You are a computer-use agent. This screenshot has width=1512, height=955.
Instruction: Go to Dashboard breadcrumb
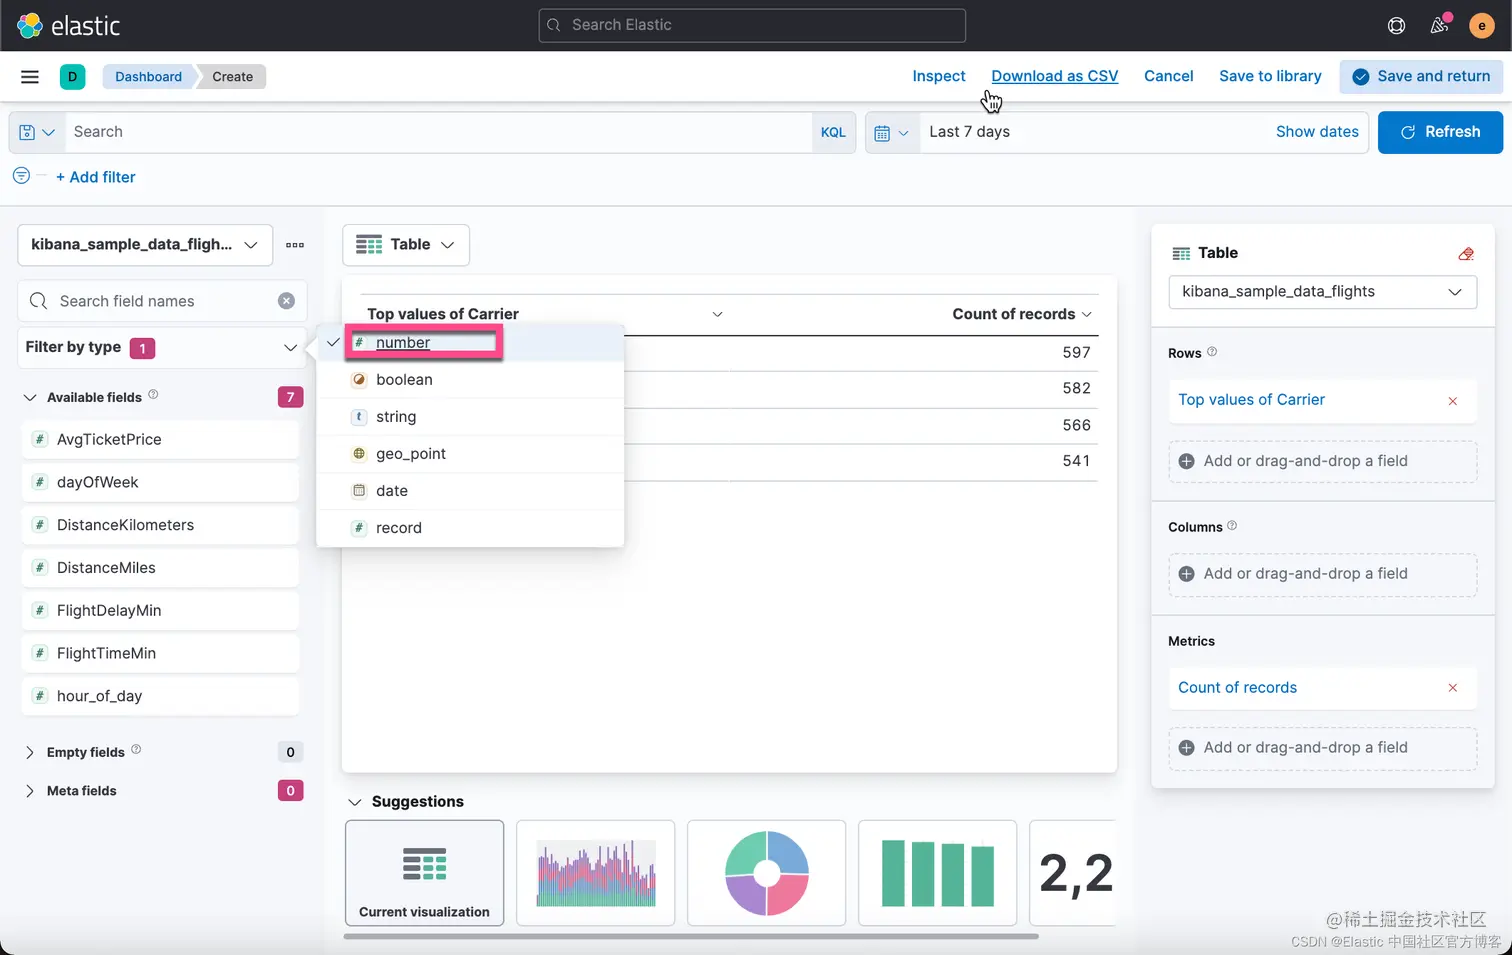[148, 77]
